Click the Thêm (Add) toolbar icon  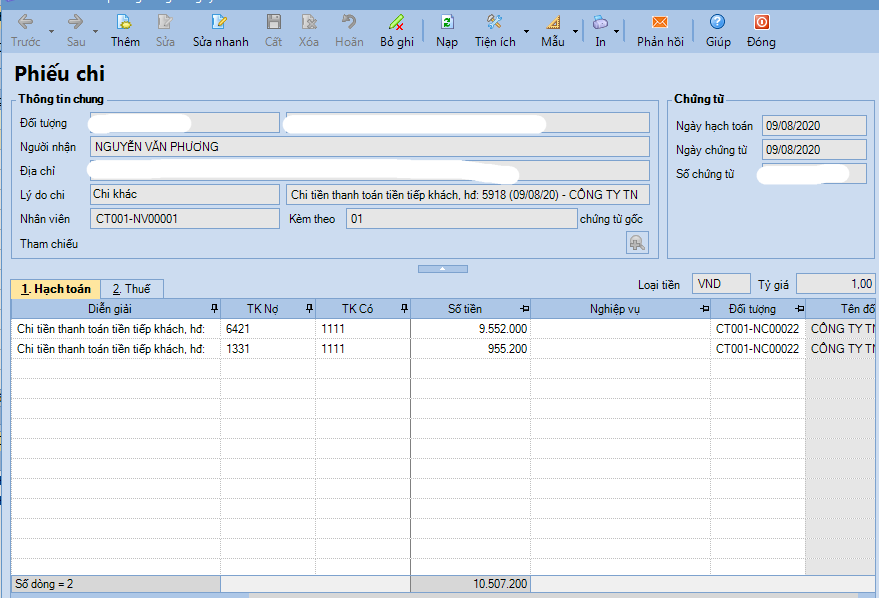coord(125,22)
